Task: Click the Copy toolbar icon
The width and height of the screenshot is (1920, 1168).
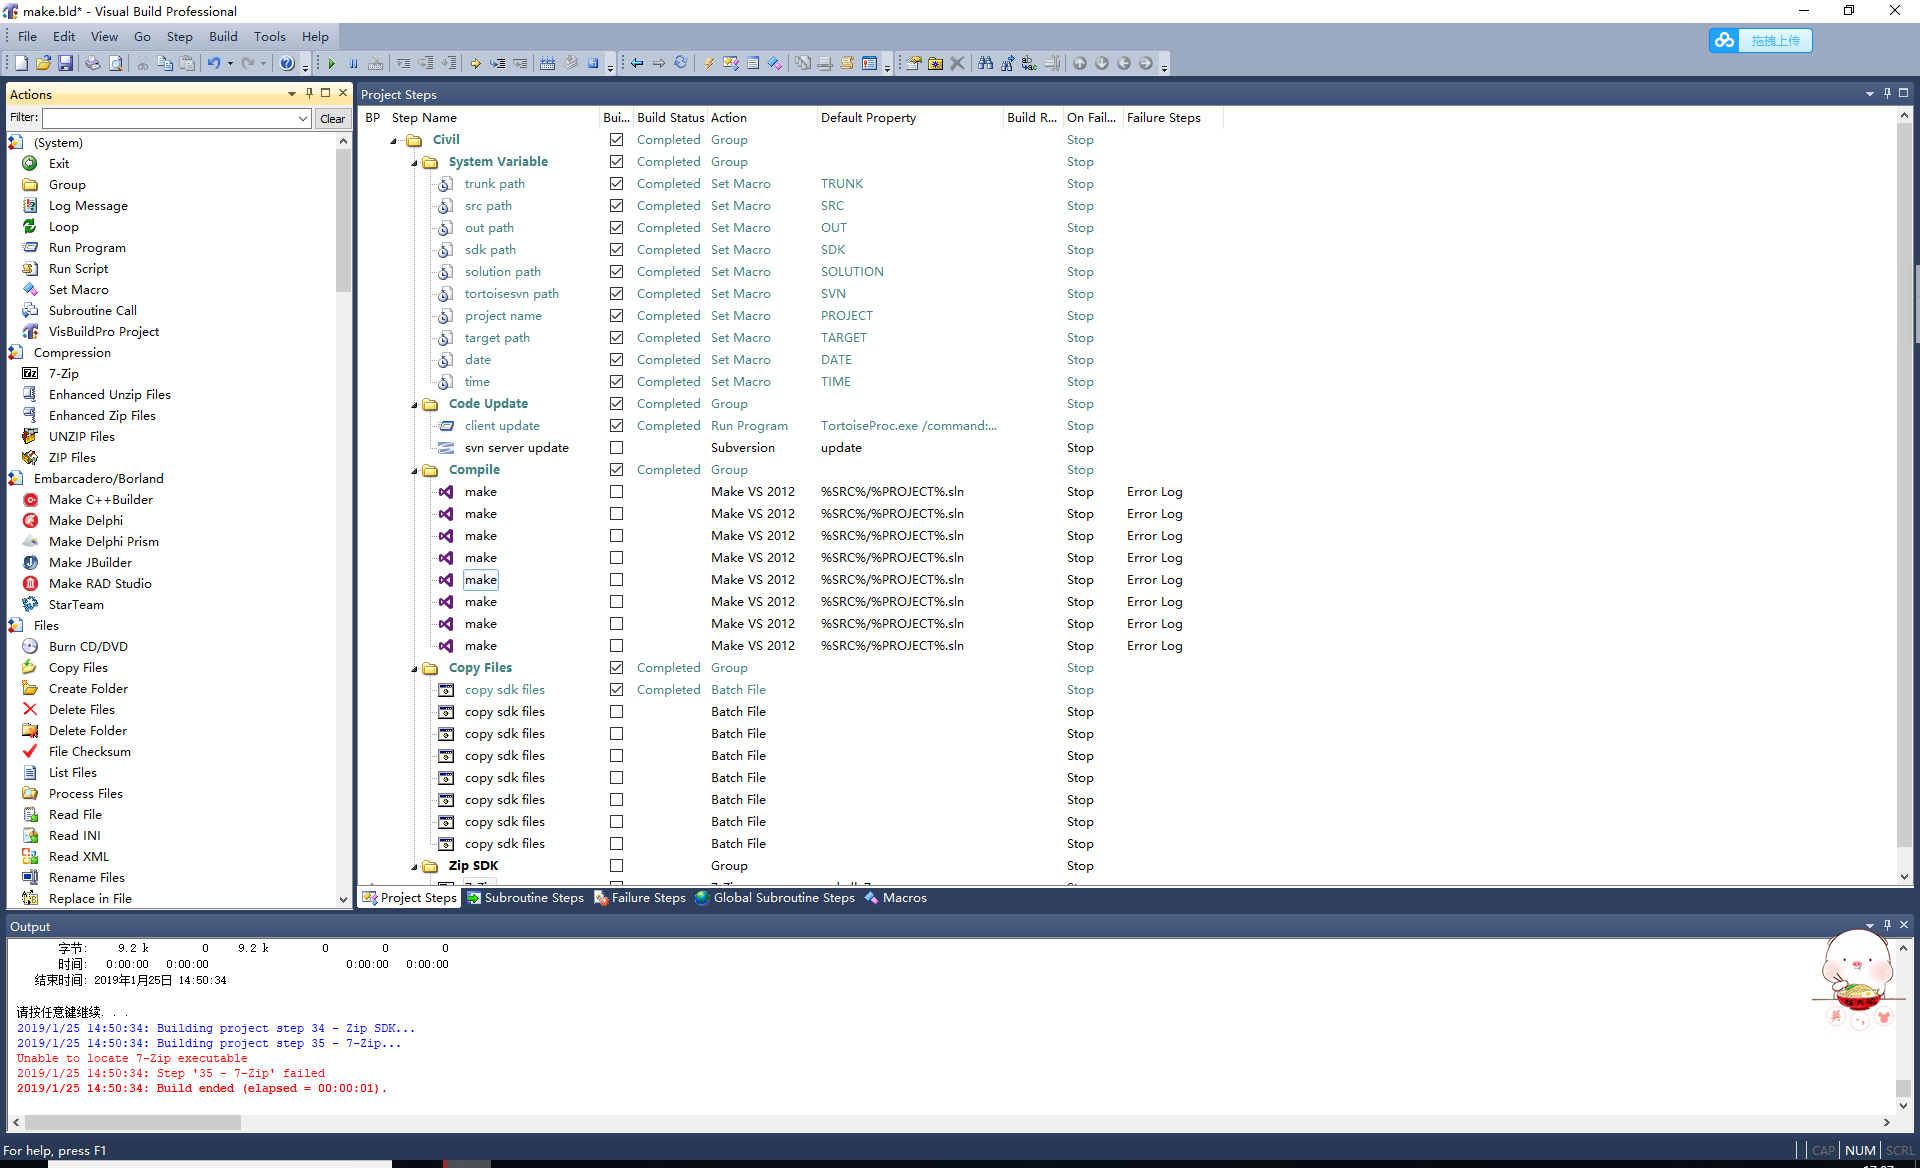Action: click(x=165, y=63)
